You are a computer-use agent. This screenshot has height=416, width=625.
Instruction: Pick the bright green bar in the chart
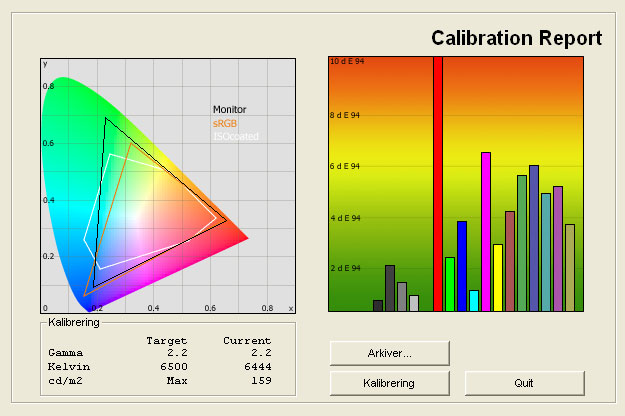[450, 284]
